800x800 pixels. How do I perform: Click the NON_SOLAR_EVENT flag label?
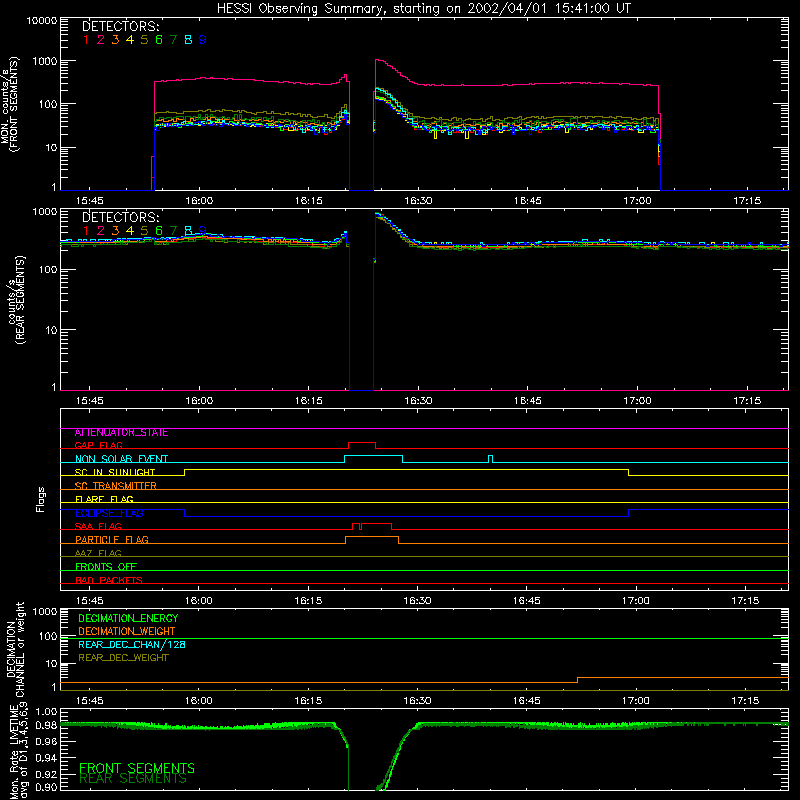point(121,459)
